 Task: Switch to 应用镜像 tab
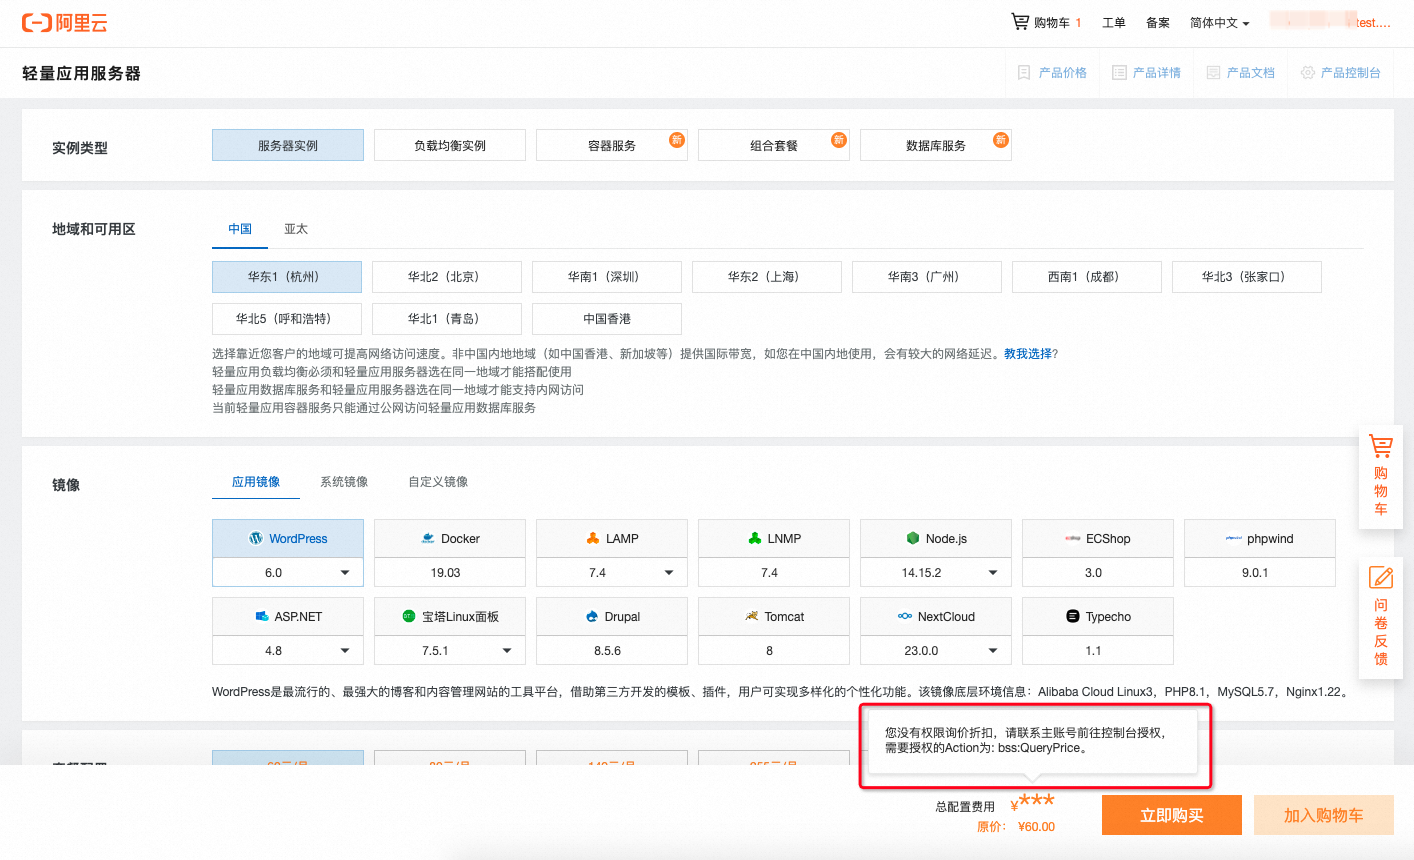point(256,482)
